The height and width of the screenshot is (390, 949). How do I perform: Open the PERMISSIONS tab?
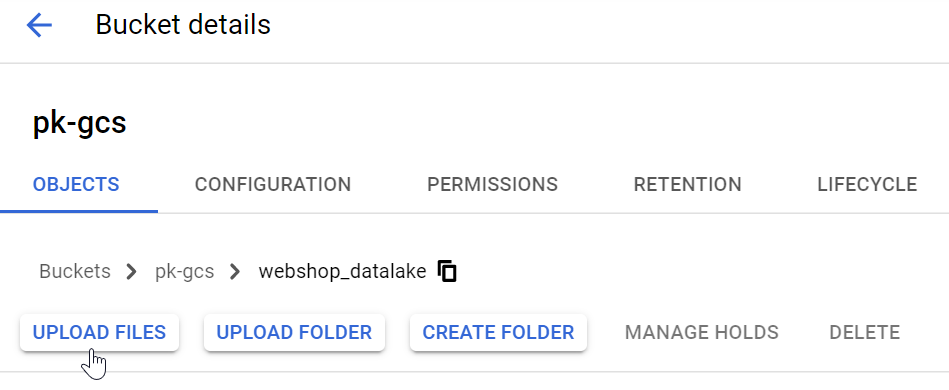pyautogui.click(x=493, y=184)
